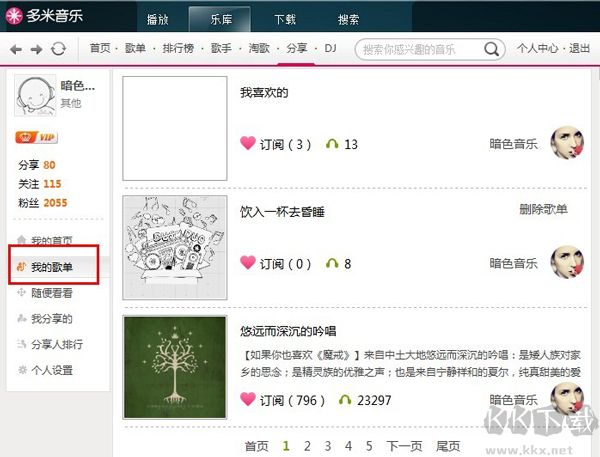
Task: Click the 删除歌单 link
Action: (543, 209)
